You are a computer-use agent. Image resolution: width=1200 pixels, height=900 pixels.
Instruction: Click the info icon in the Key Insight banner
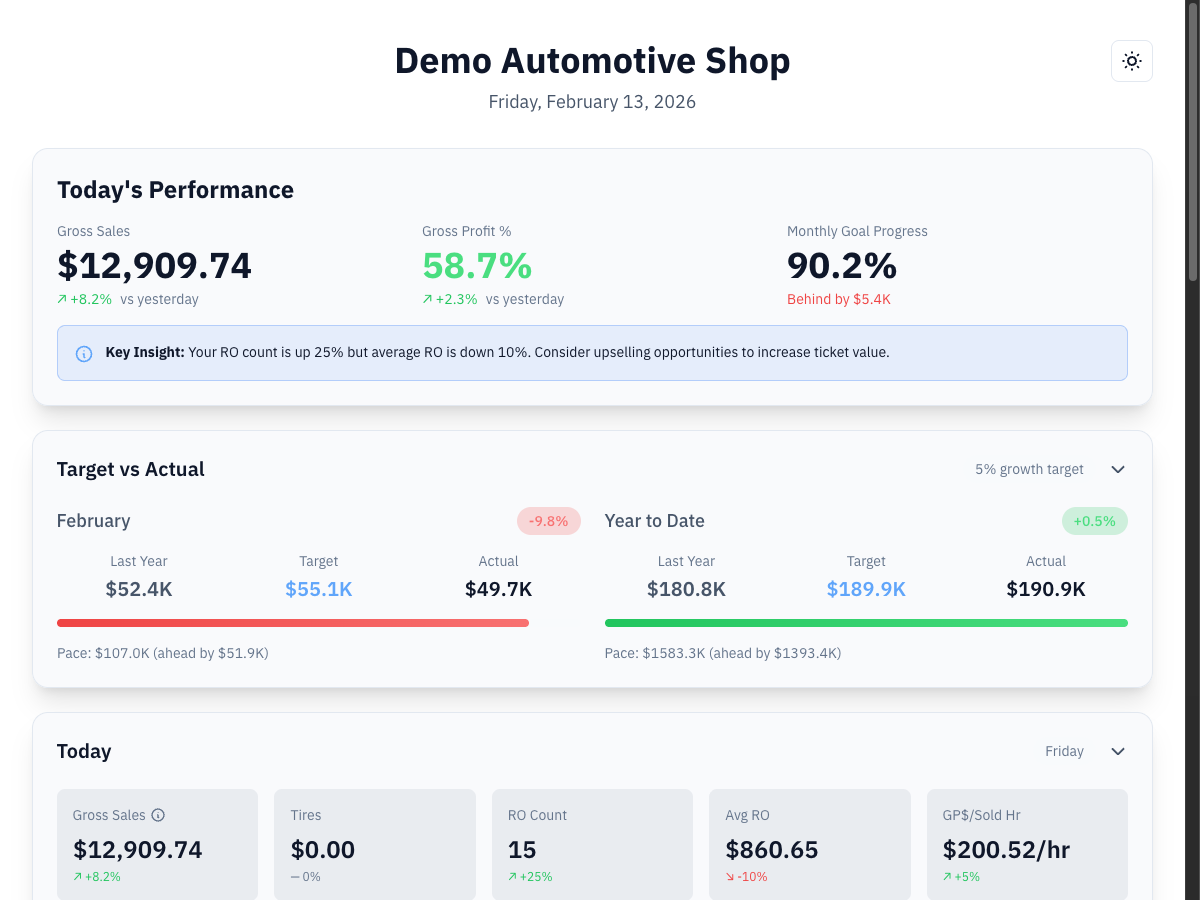tap(84, 353)
